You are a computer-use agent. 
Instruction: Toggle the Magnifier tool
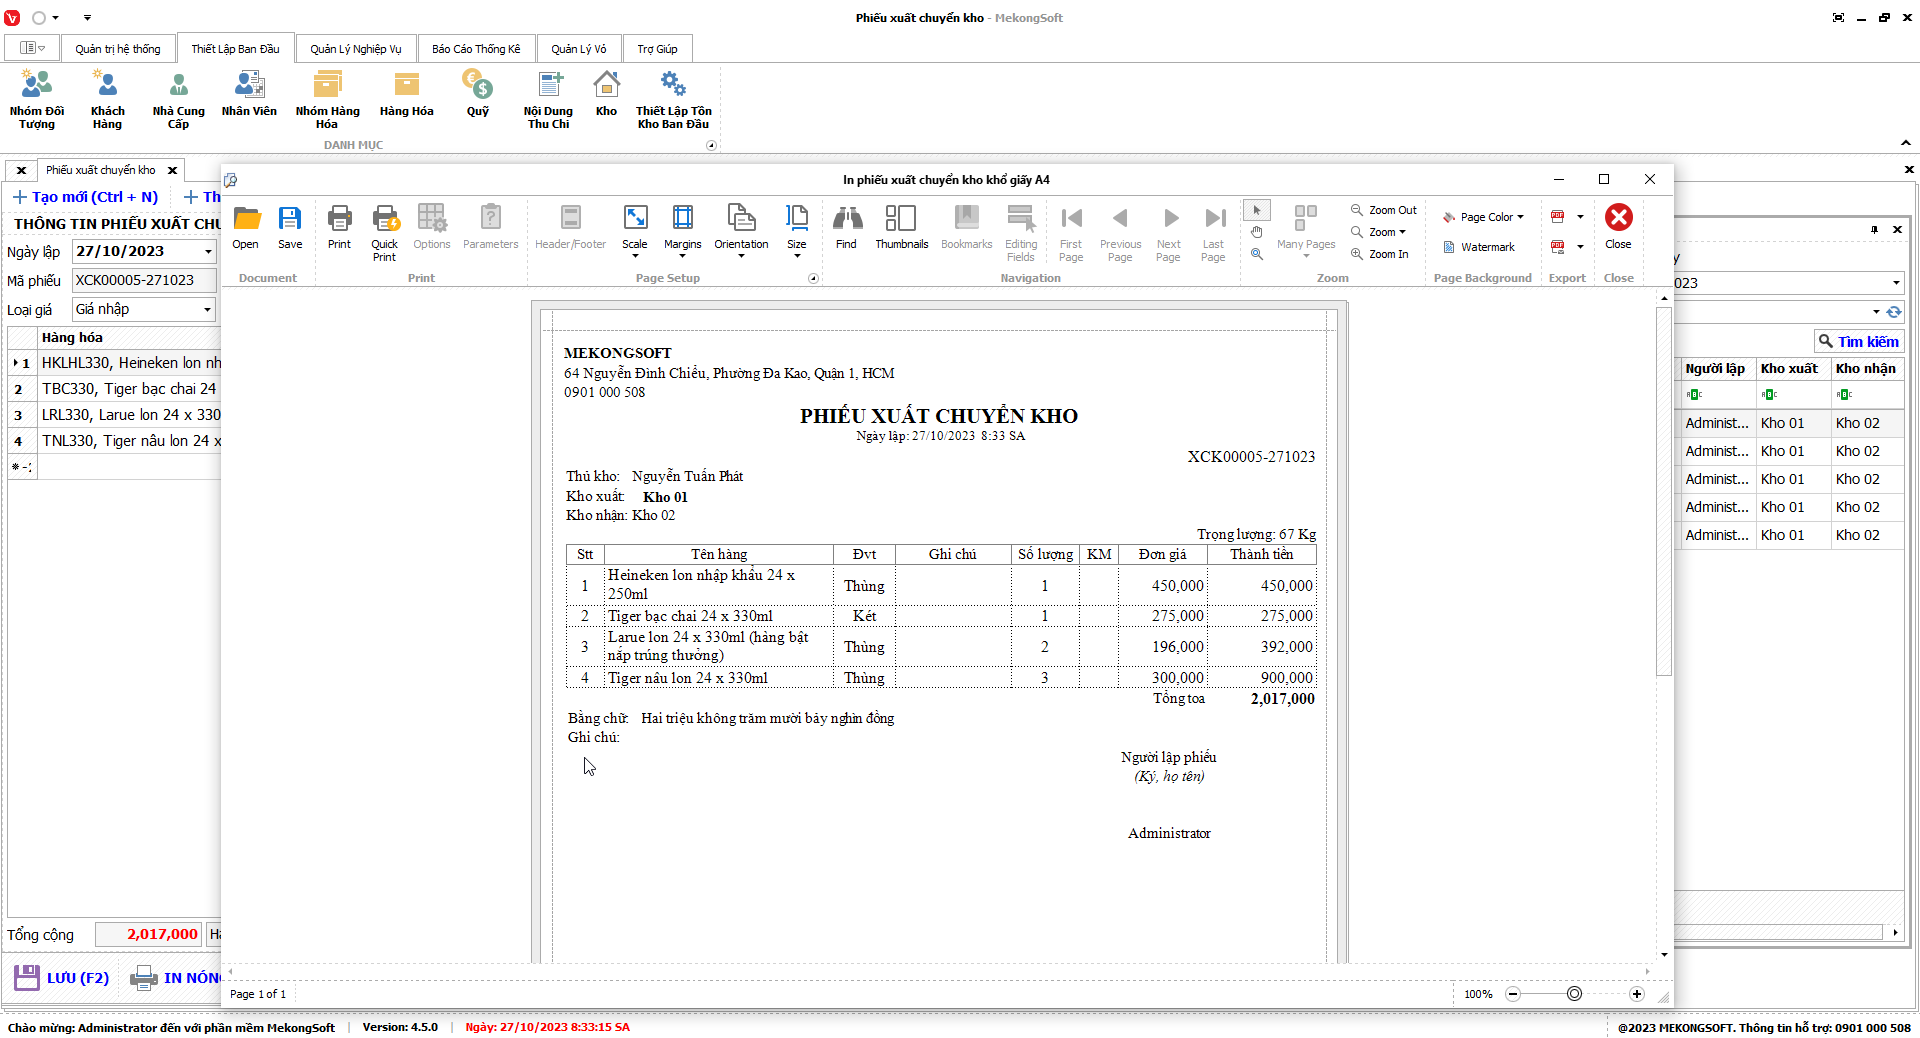1257,254
